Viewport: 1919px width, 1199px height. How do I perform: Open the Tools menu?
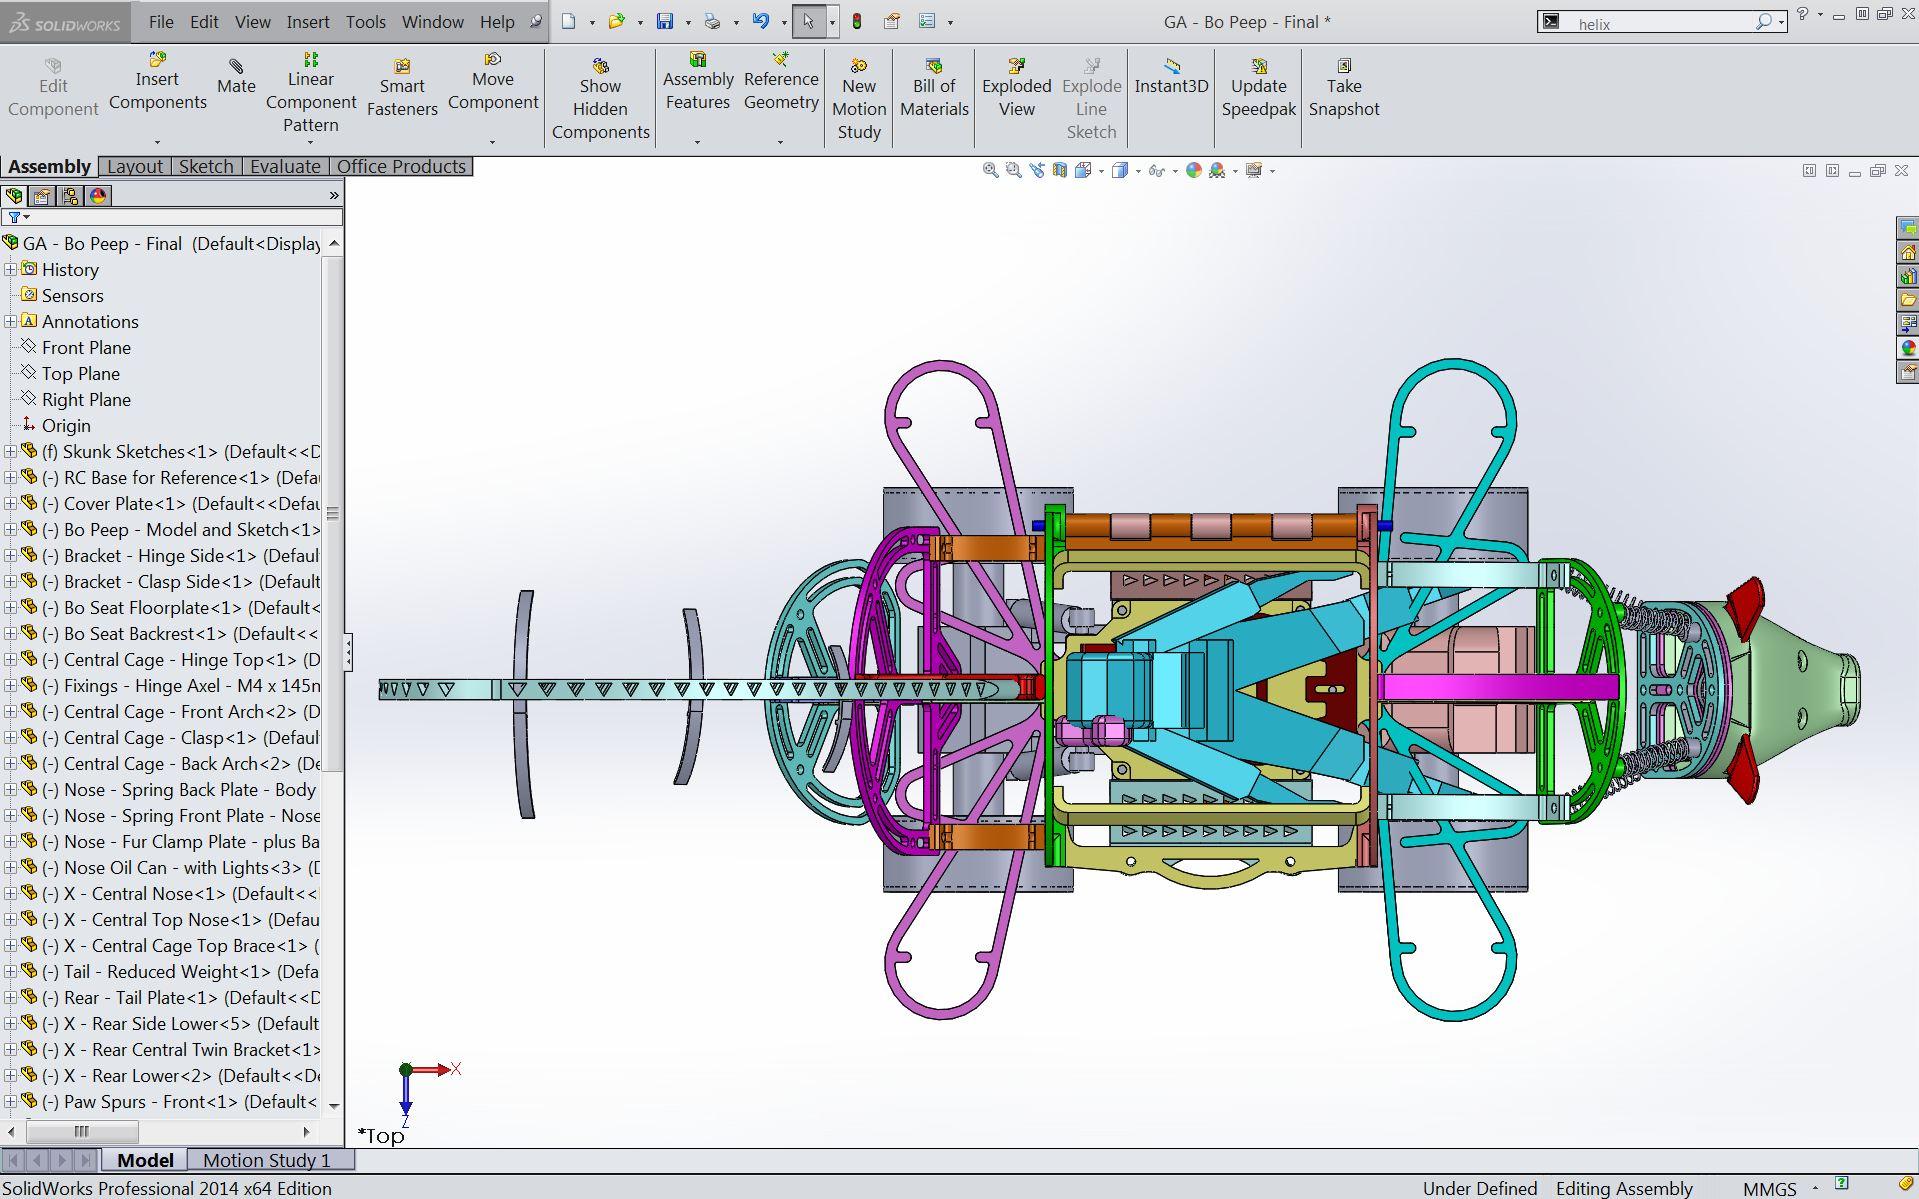coord(366,21)
